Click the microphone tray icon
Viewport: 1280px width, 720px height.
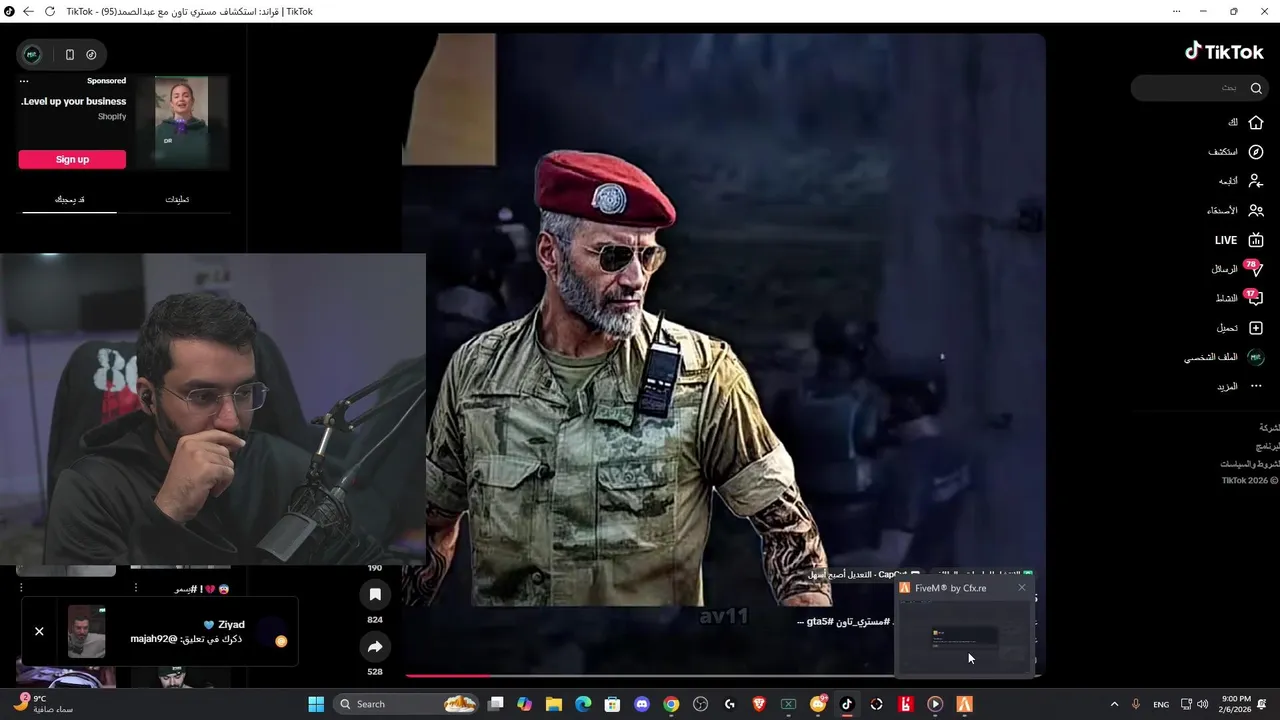point(1136,704)
